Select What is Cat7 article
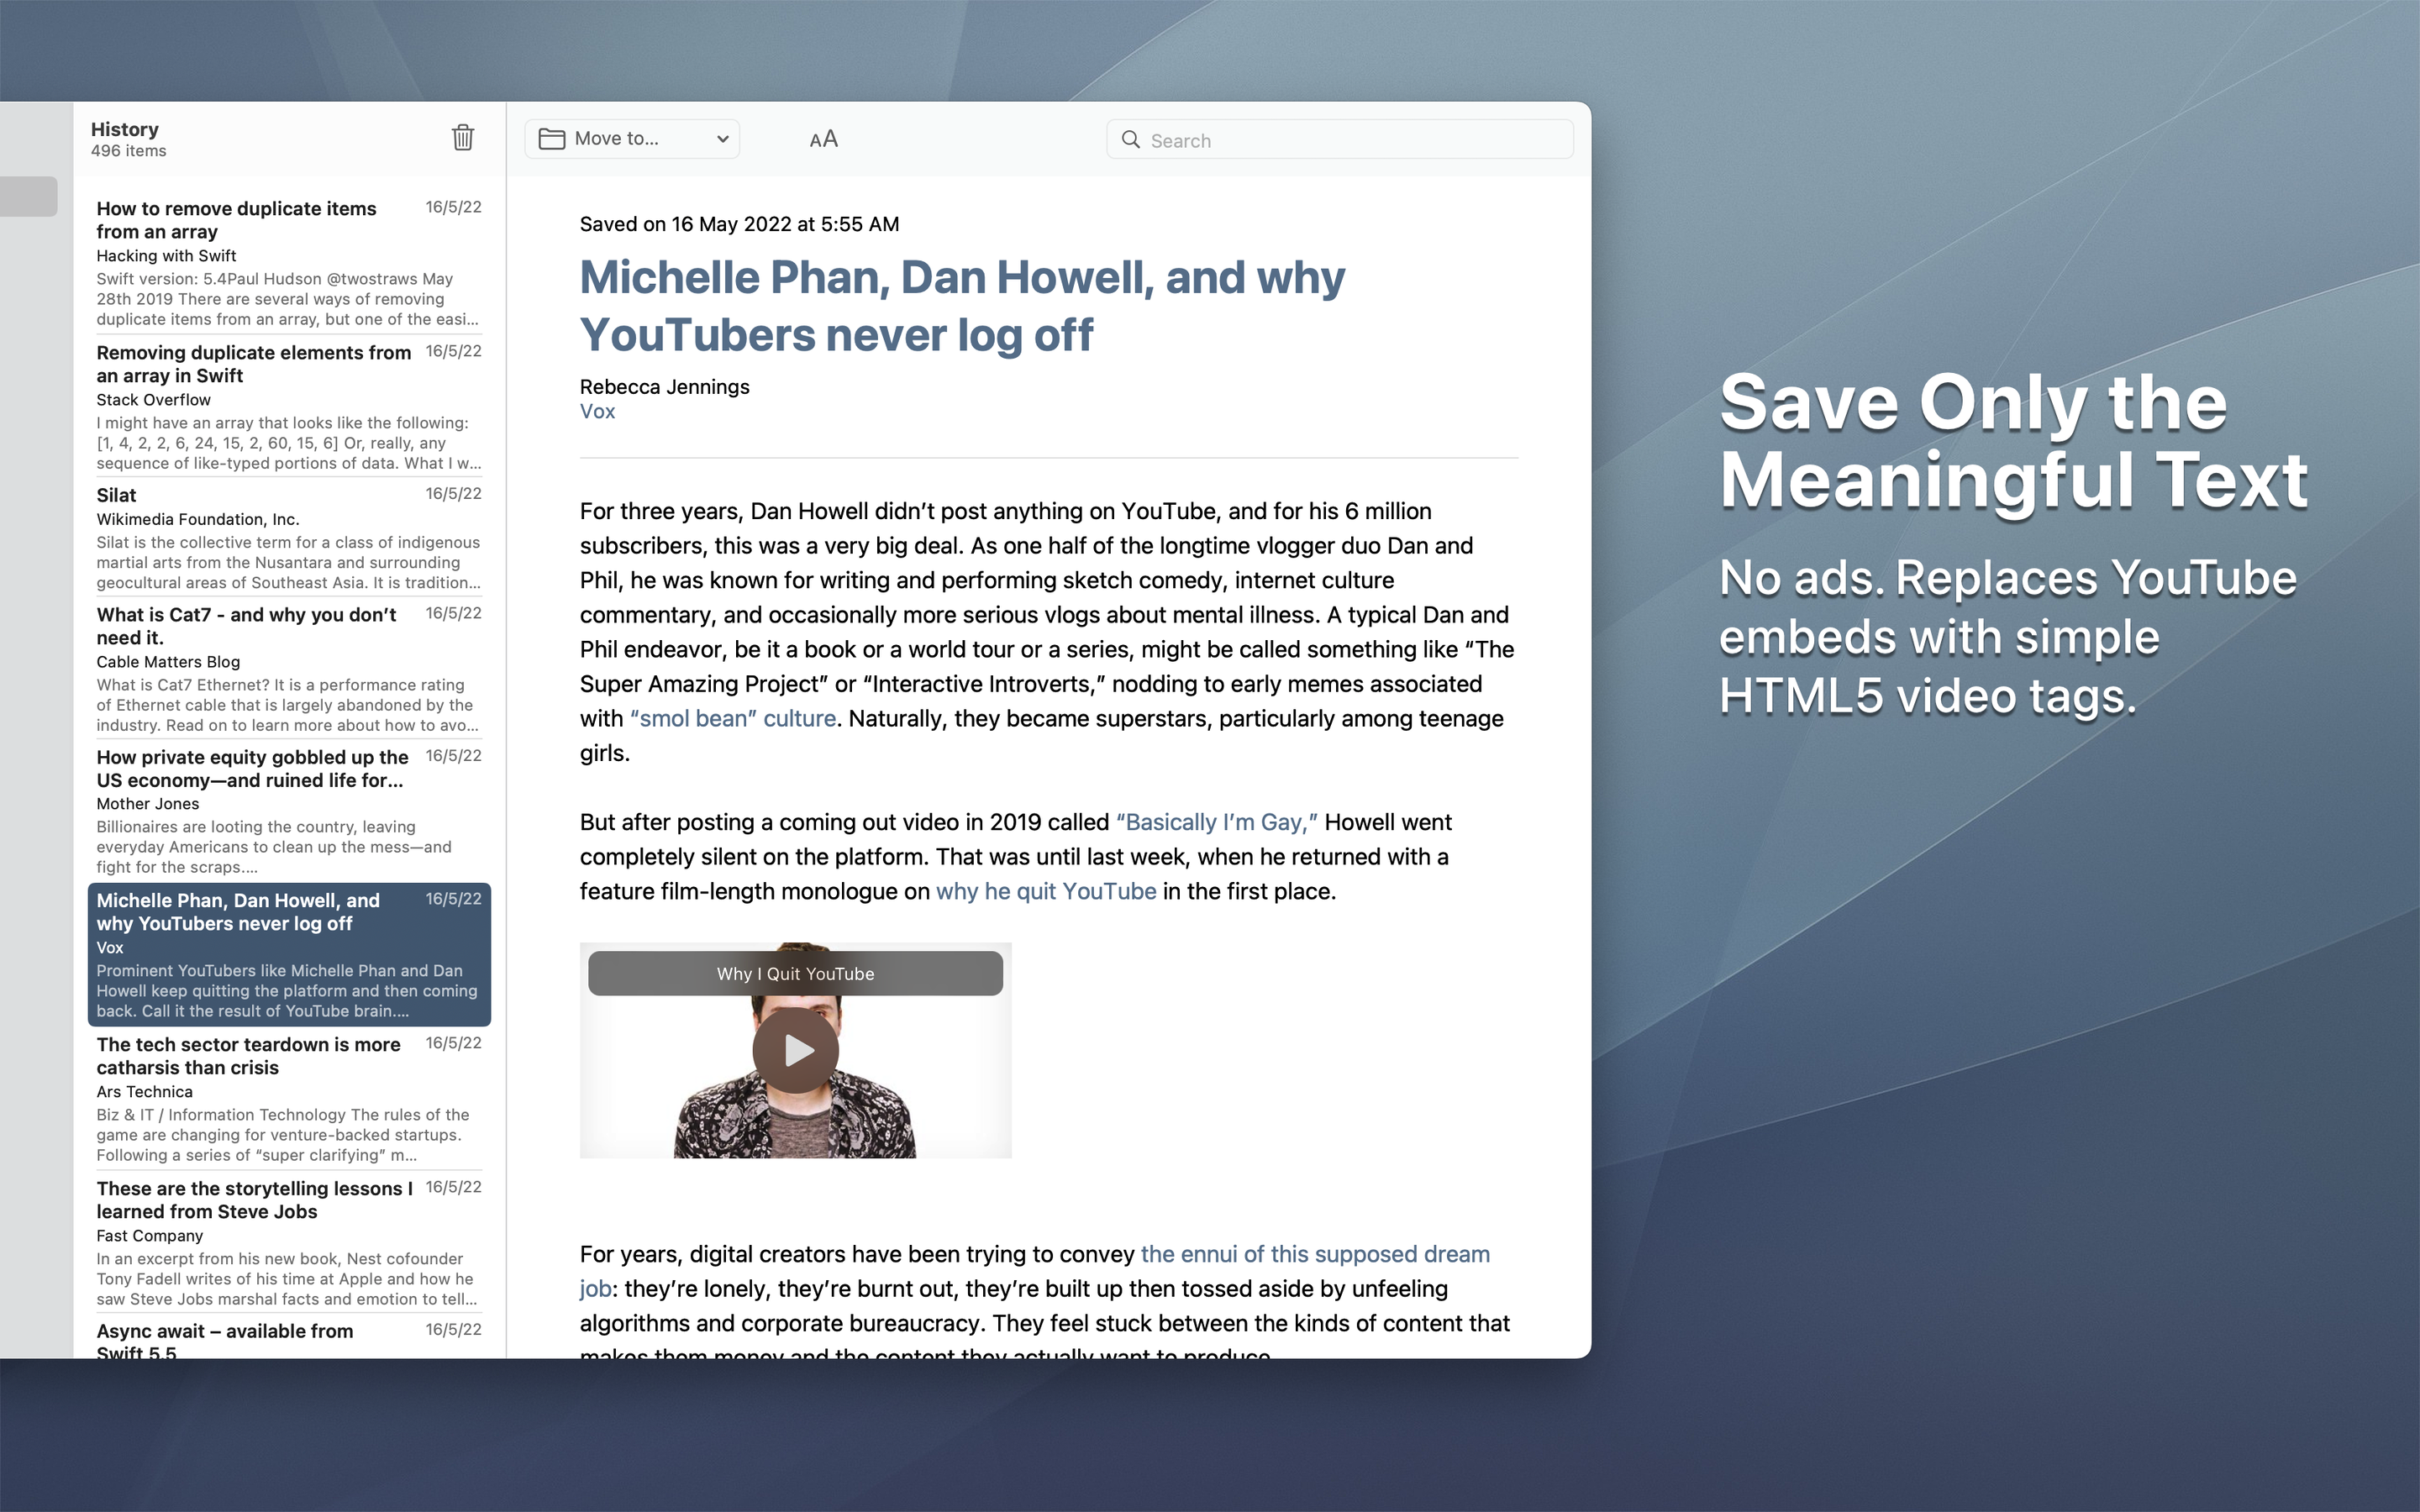The height and width of the screenshot is (1512, 2420). 289,669
